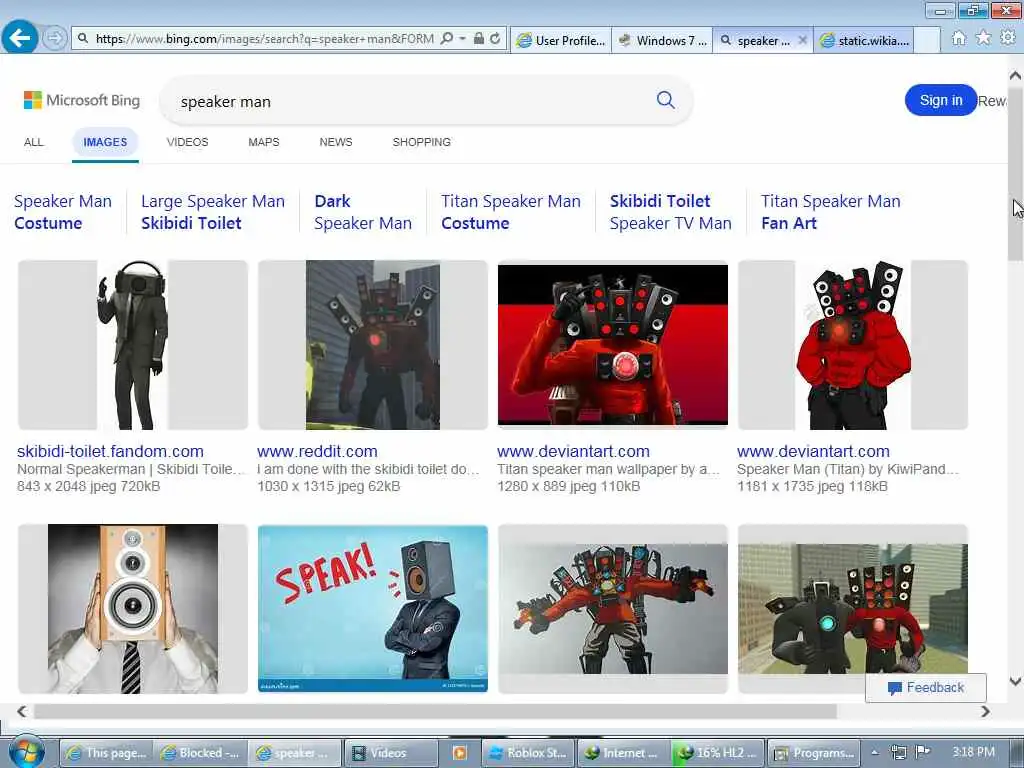Open the Windows Start orb

coord(27,752)
